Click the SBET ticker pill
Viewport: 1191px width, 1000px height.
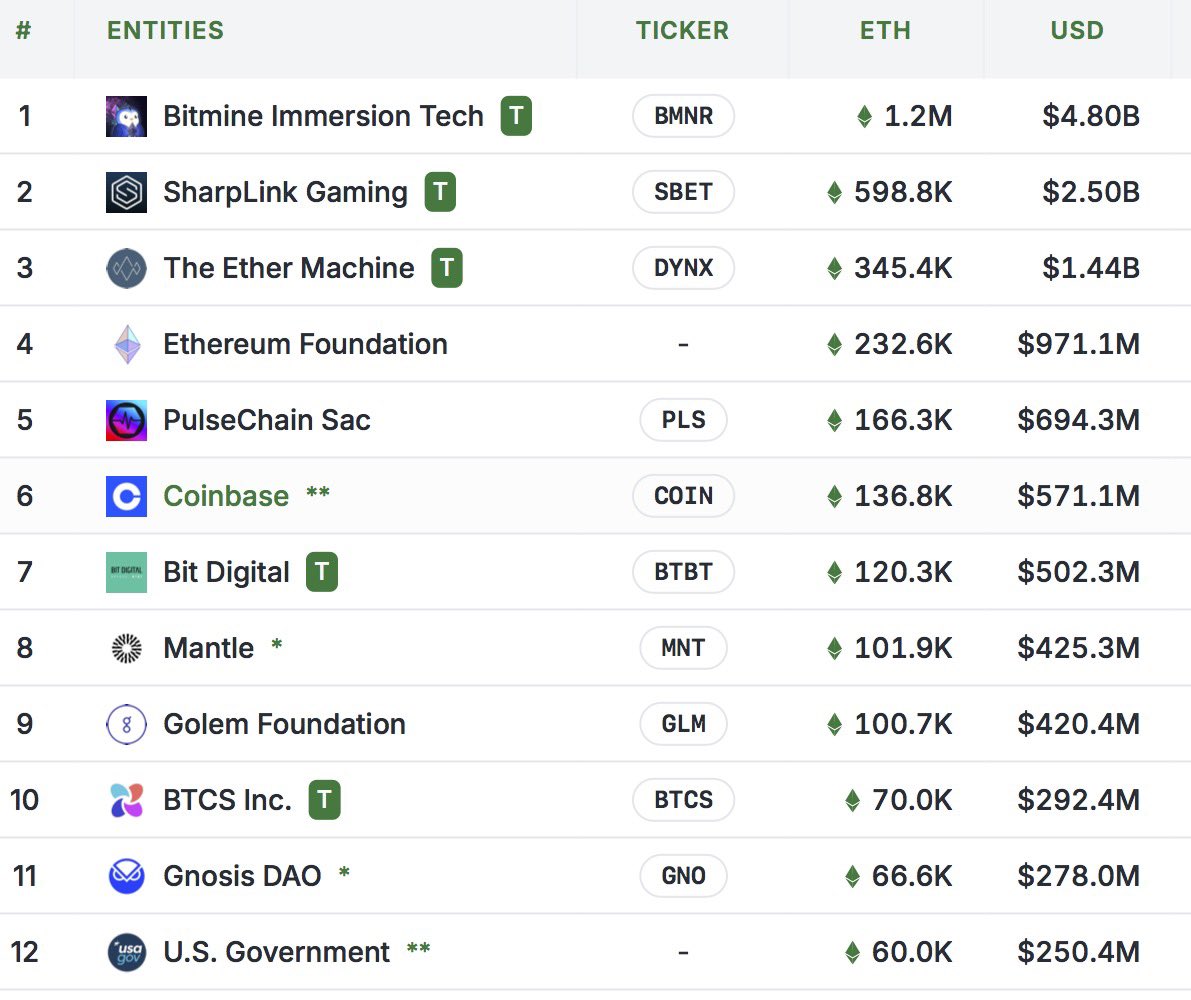[x=683, y=192]
